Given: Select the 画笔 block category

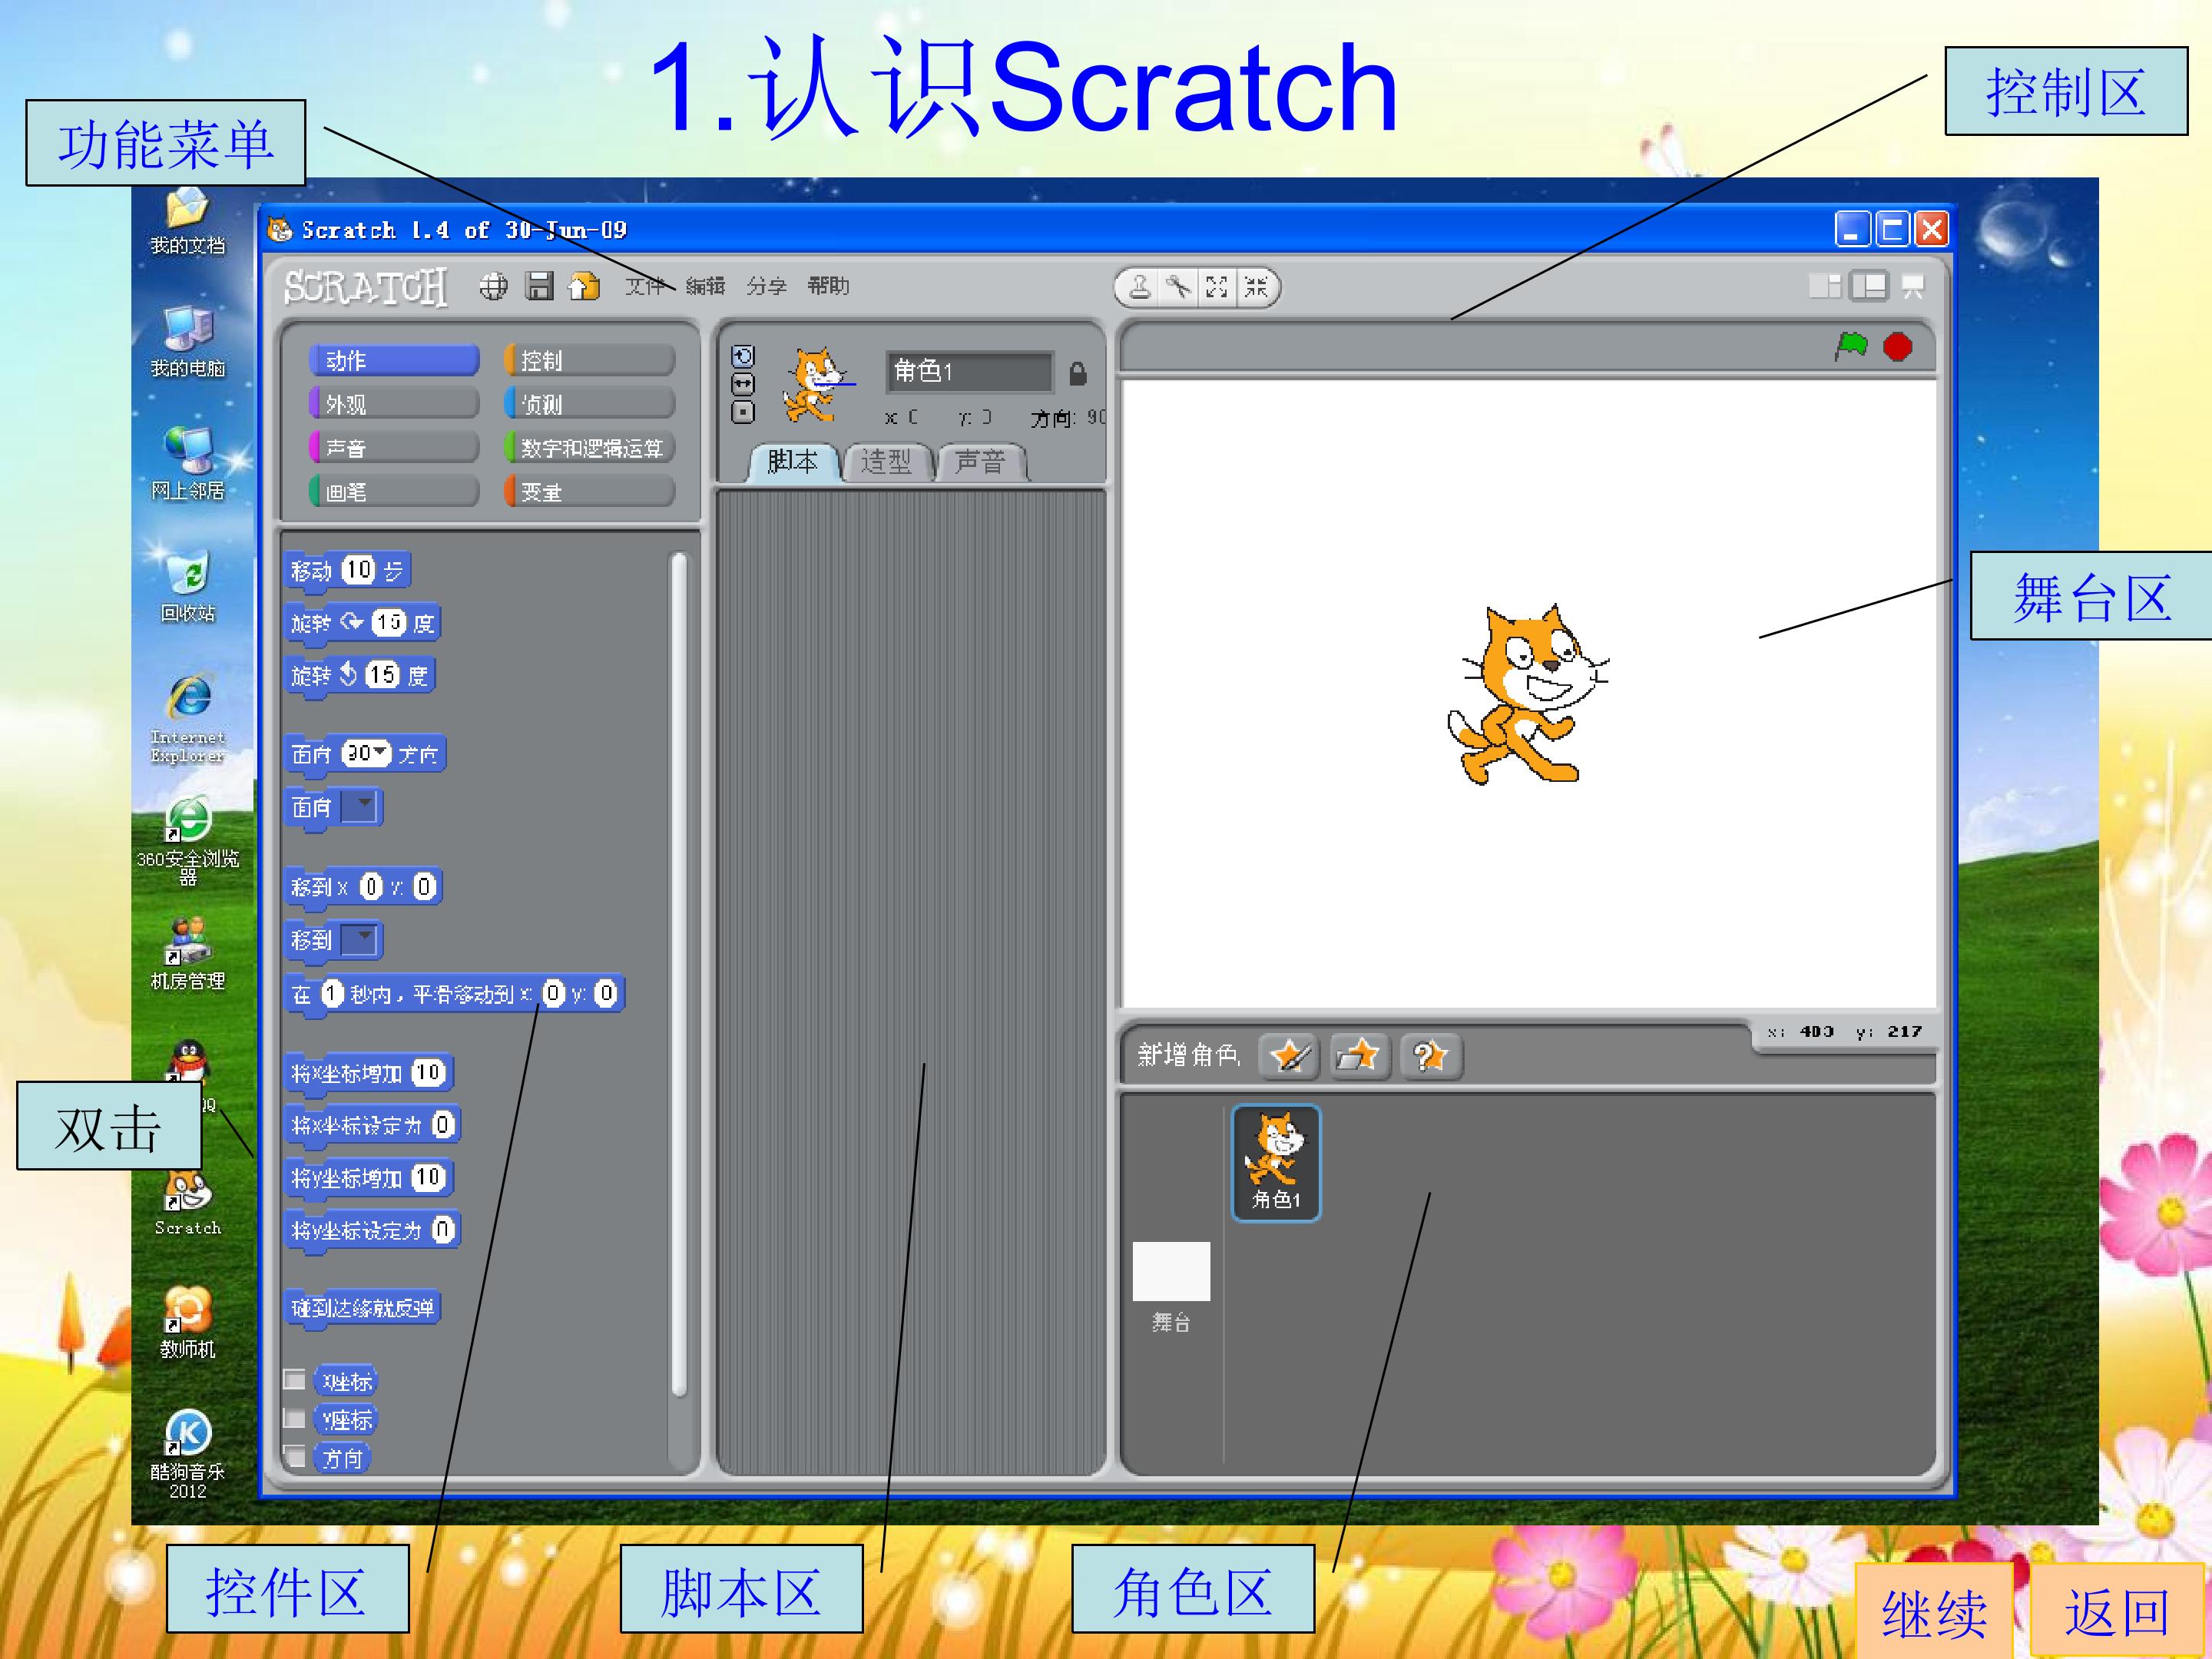Looking at the screenshot, I should coord(394,492).
